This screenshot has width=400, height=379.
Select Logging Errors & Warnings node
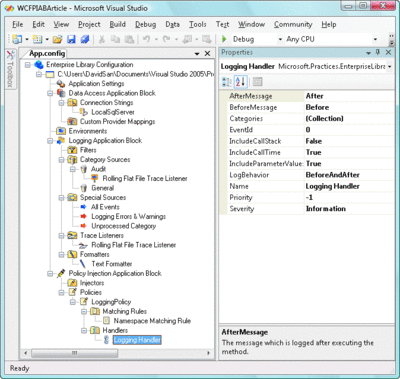pos(128,217)
